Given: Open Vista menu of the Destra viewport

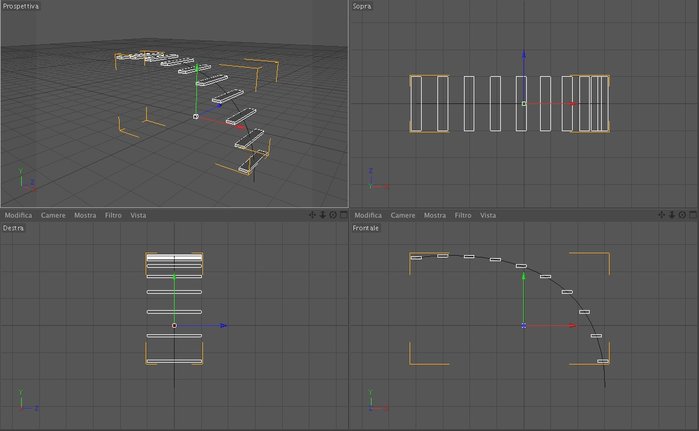Looking at the screenshot, I should click(138, 215).
